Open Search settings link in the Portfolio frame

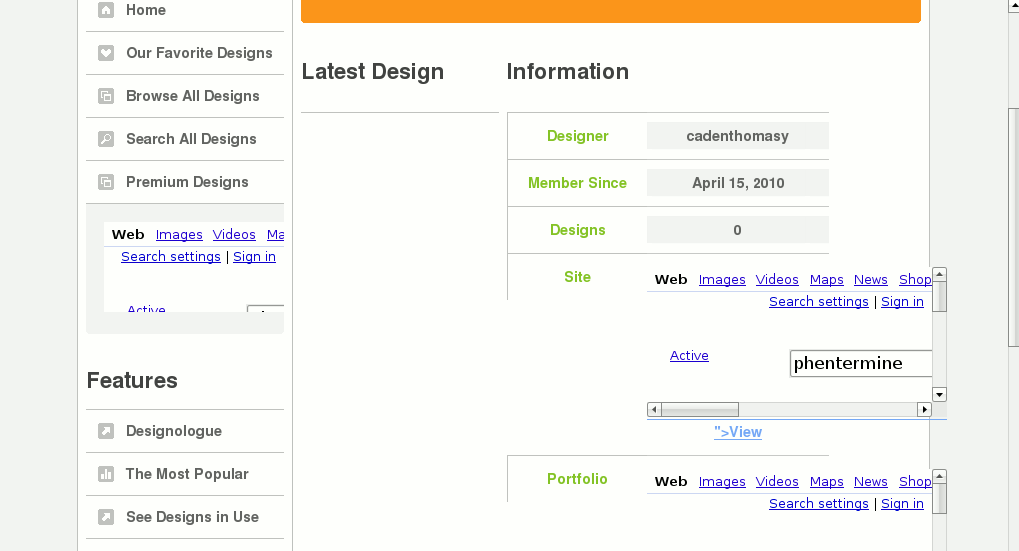(818, 504)
